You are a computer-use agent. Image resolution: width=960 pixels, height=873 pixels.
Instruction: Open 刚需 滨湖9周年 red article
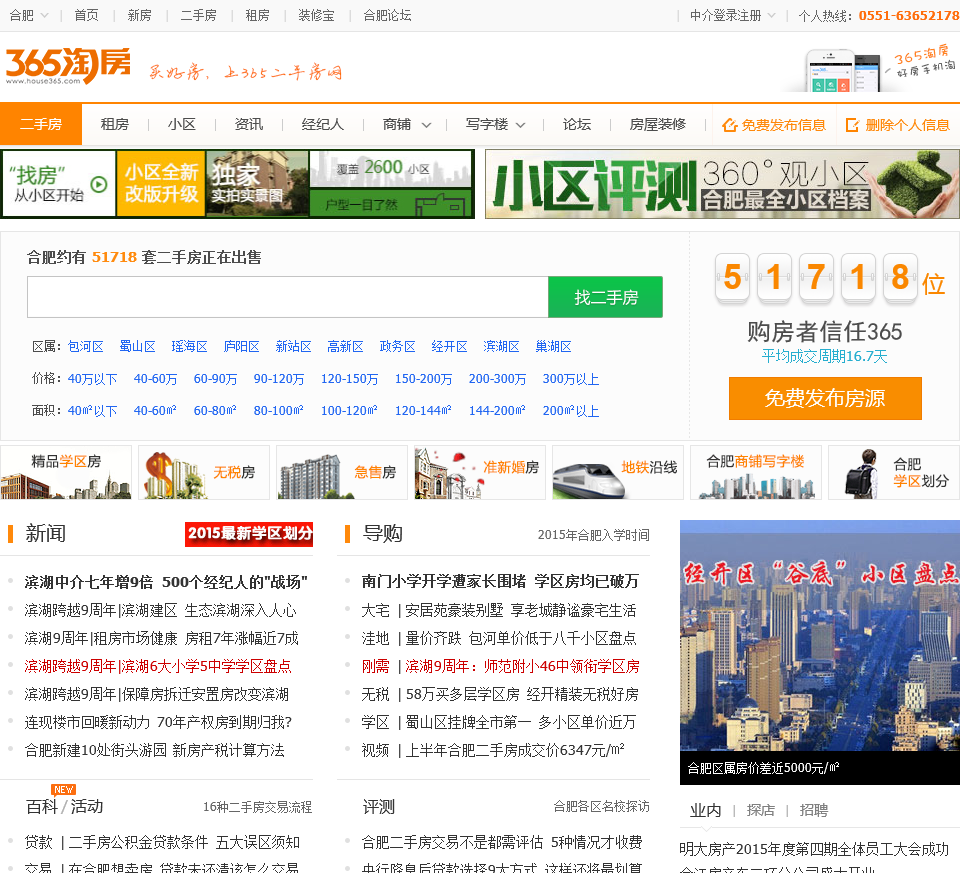[500, 666]
